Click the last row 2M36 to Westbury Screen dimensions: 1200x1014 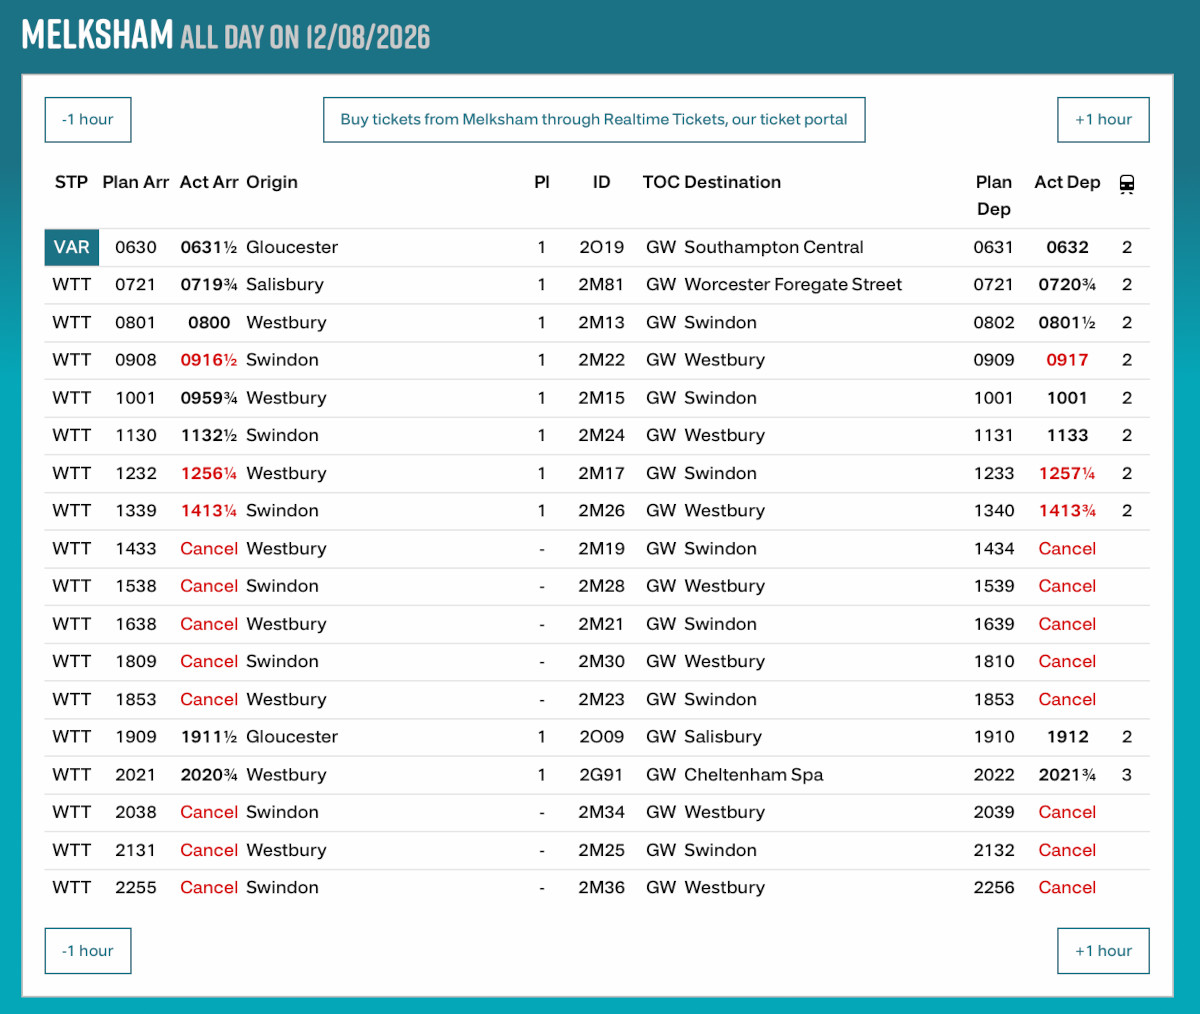[x=597, y=888]
